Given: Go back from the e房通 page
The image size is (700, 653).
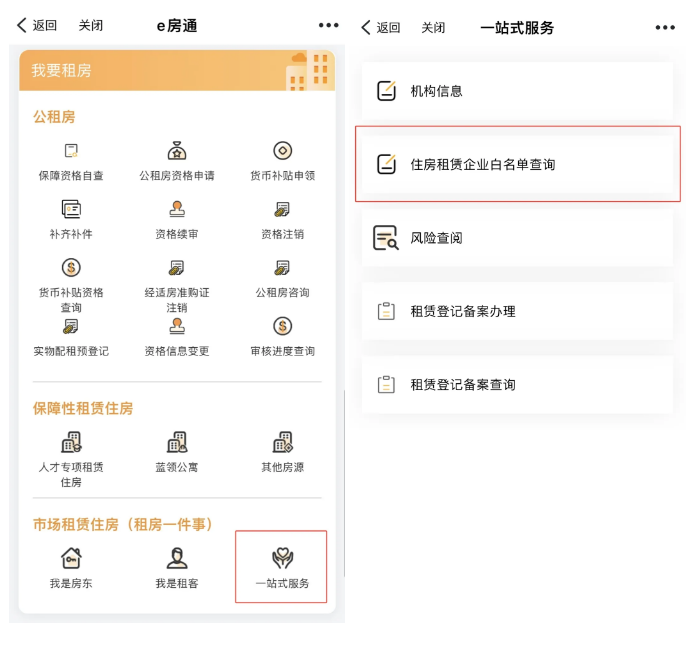Looking at the screenshot, I should [38, 26].
